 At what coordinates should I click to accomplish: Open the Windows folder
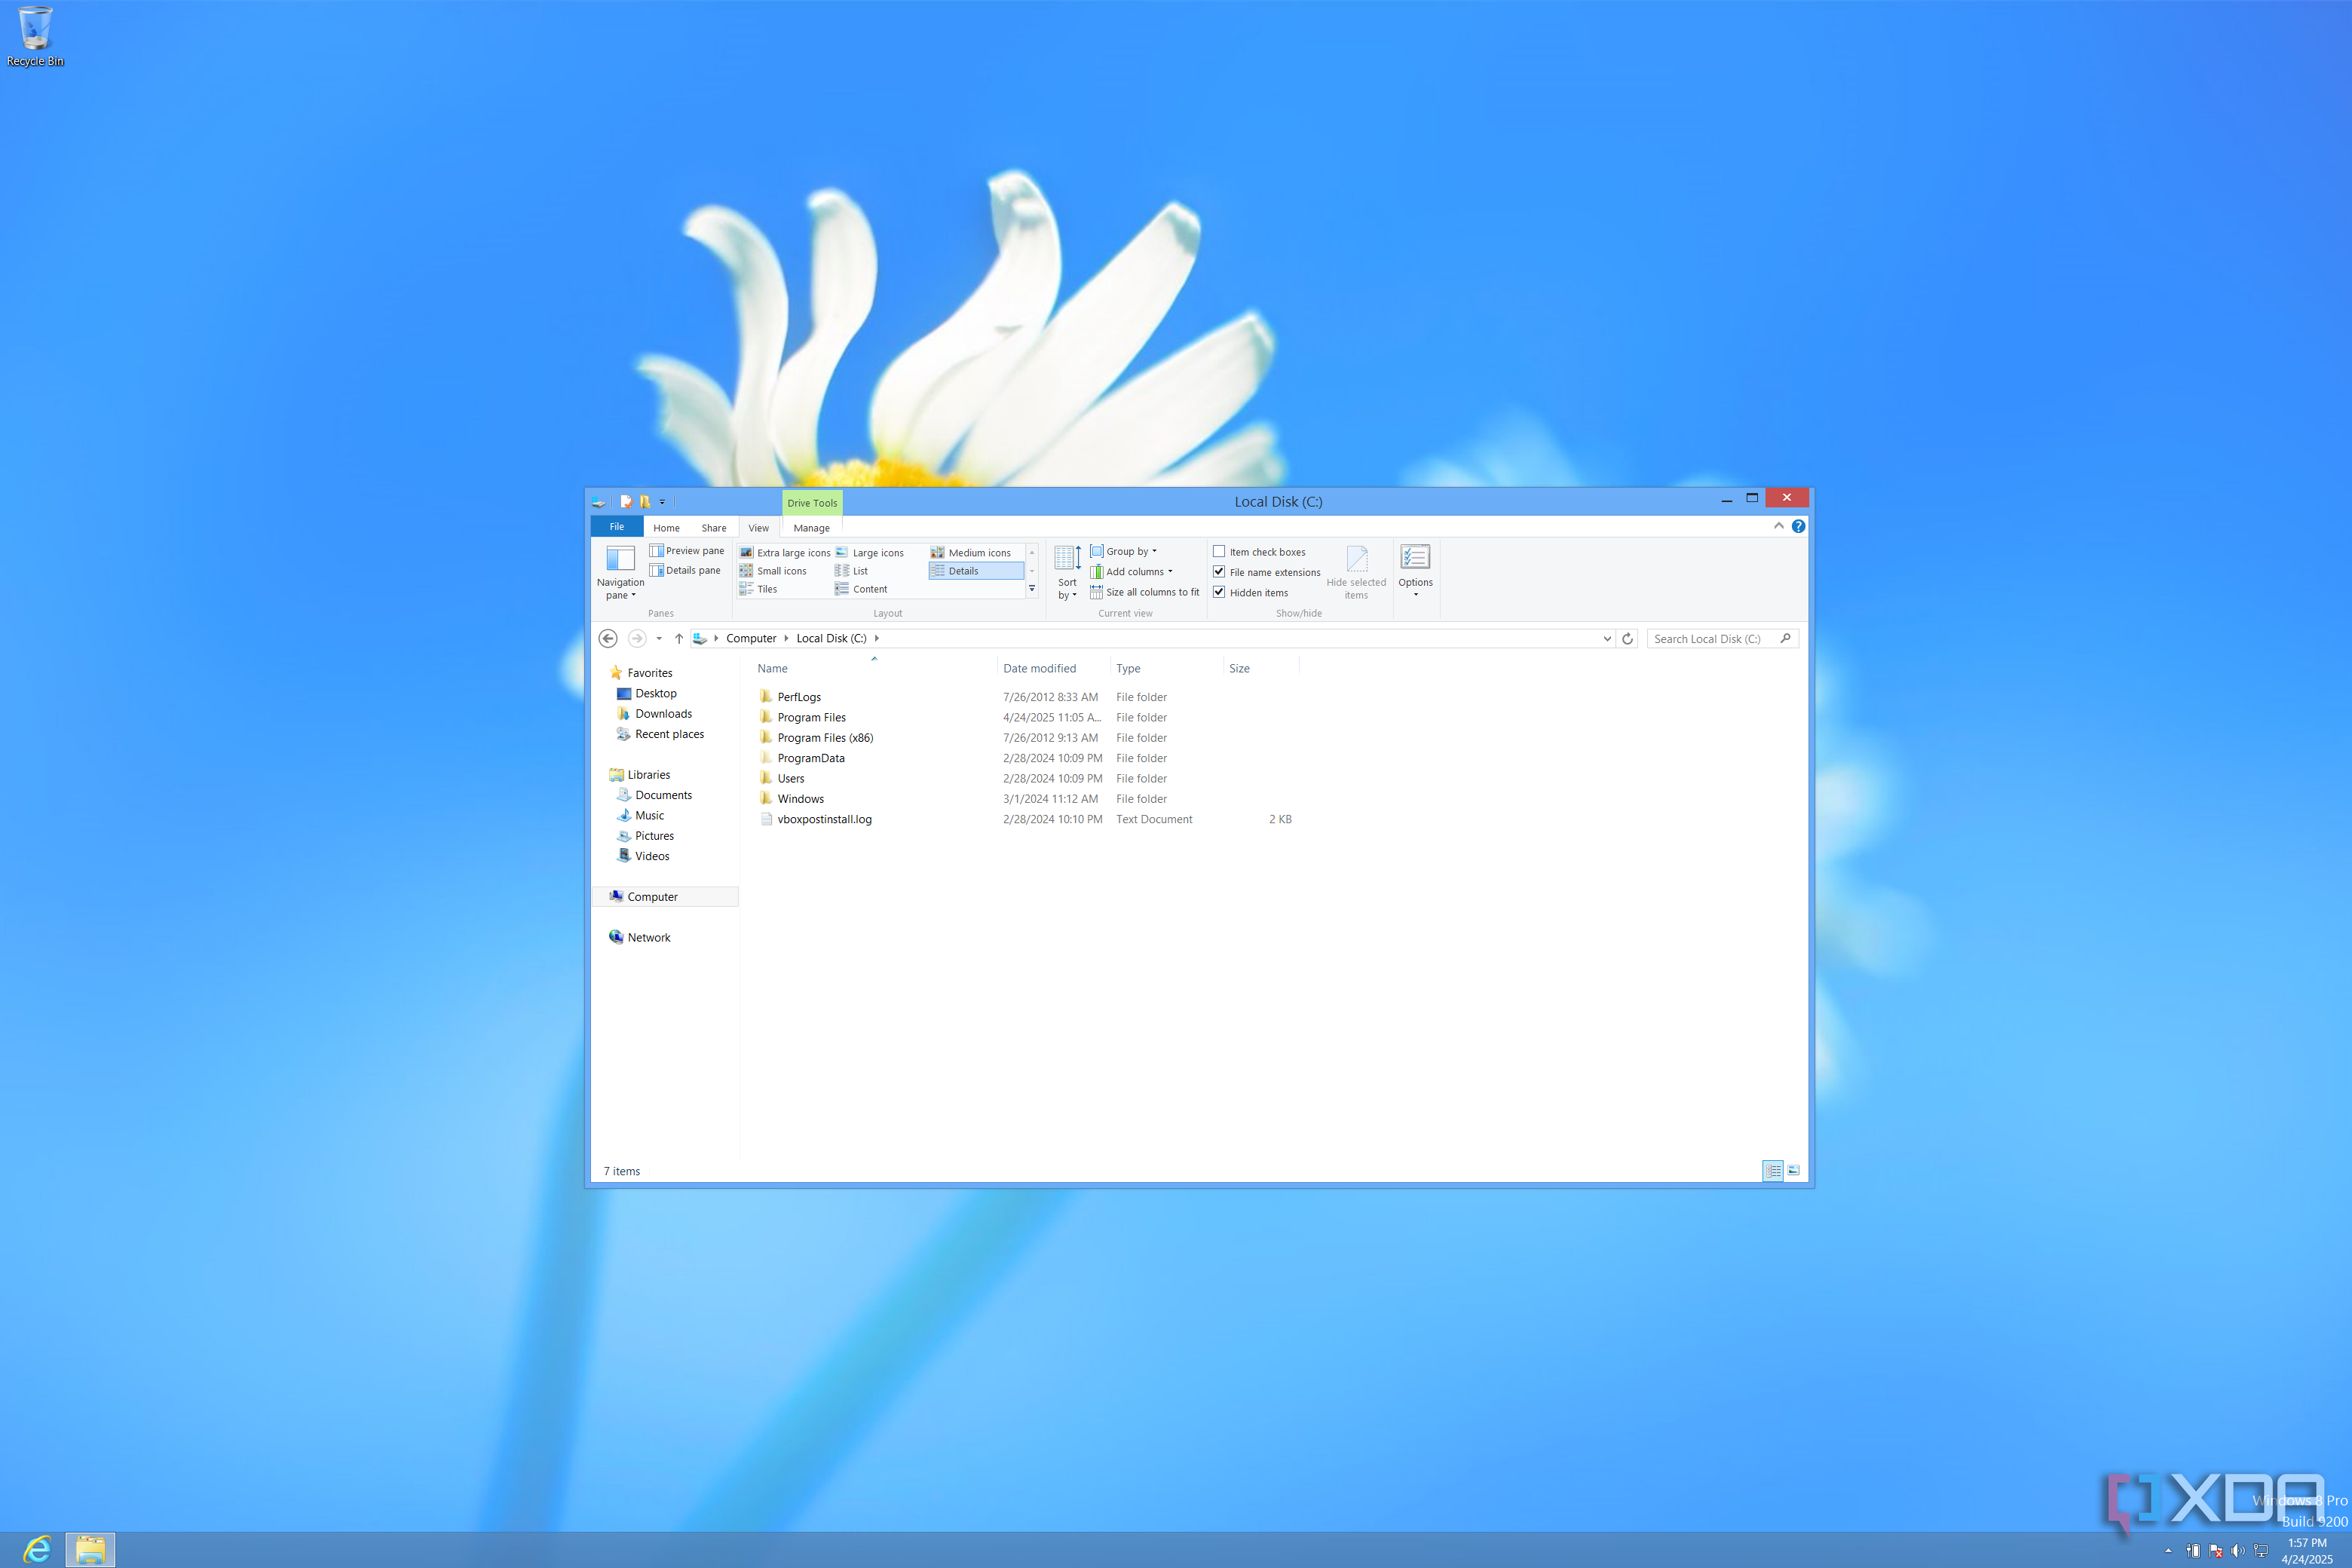(801, 798)
